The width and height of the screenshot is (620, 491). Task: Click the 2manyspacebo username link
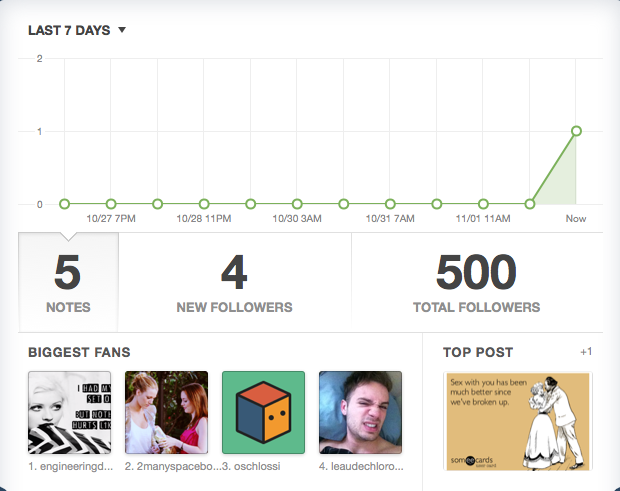point(166,467)
